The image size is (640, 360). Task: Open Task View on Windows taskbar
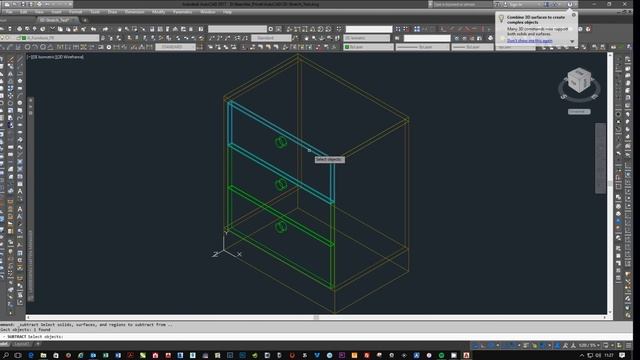click(18, 356)
